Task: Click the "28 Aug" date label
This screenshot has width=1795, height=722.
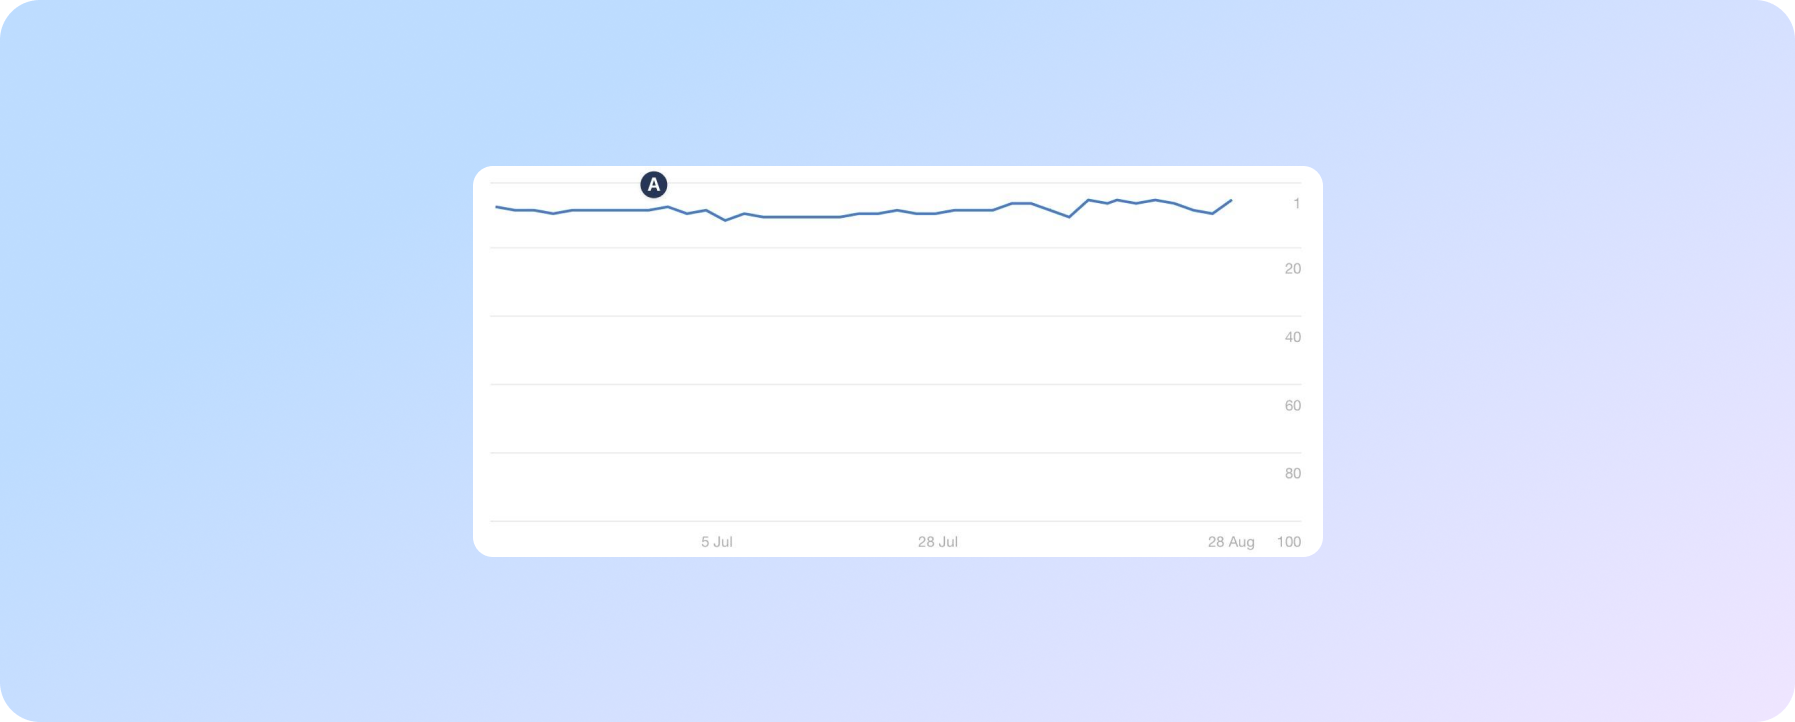Action: [x=1230, y=542]
